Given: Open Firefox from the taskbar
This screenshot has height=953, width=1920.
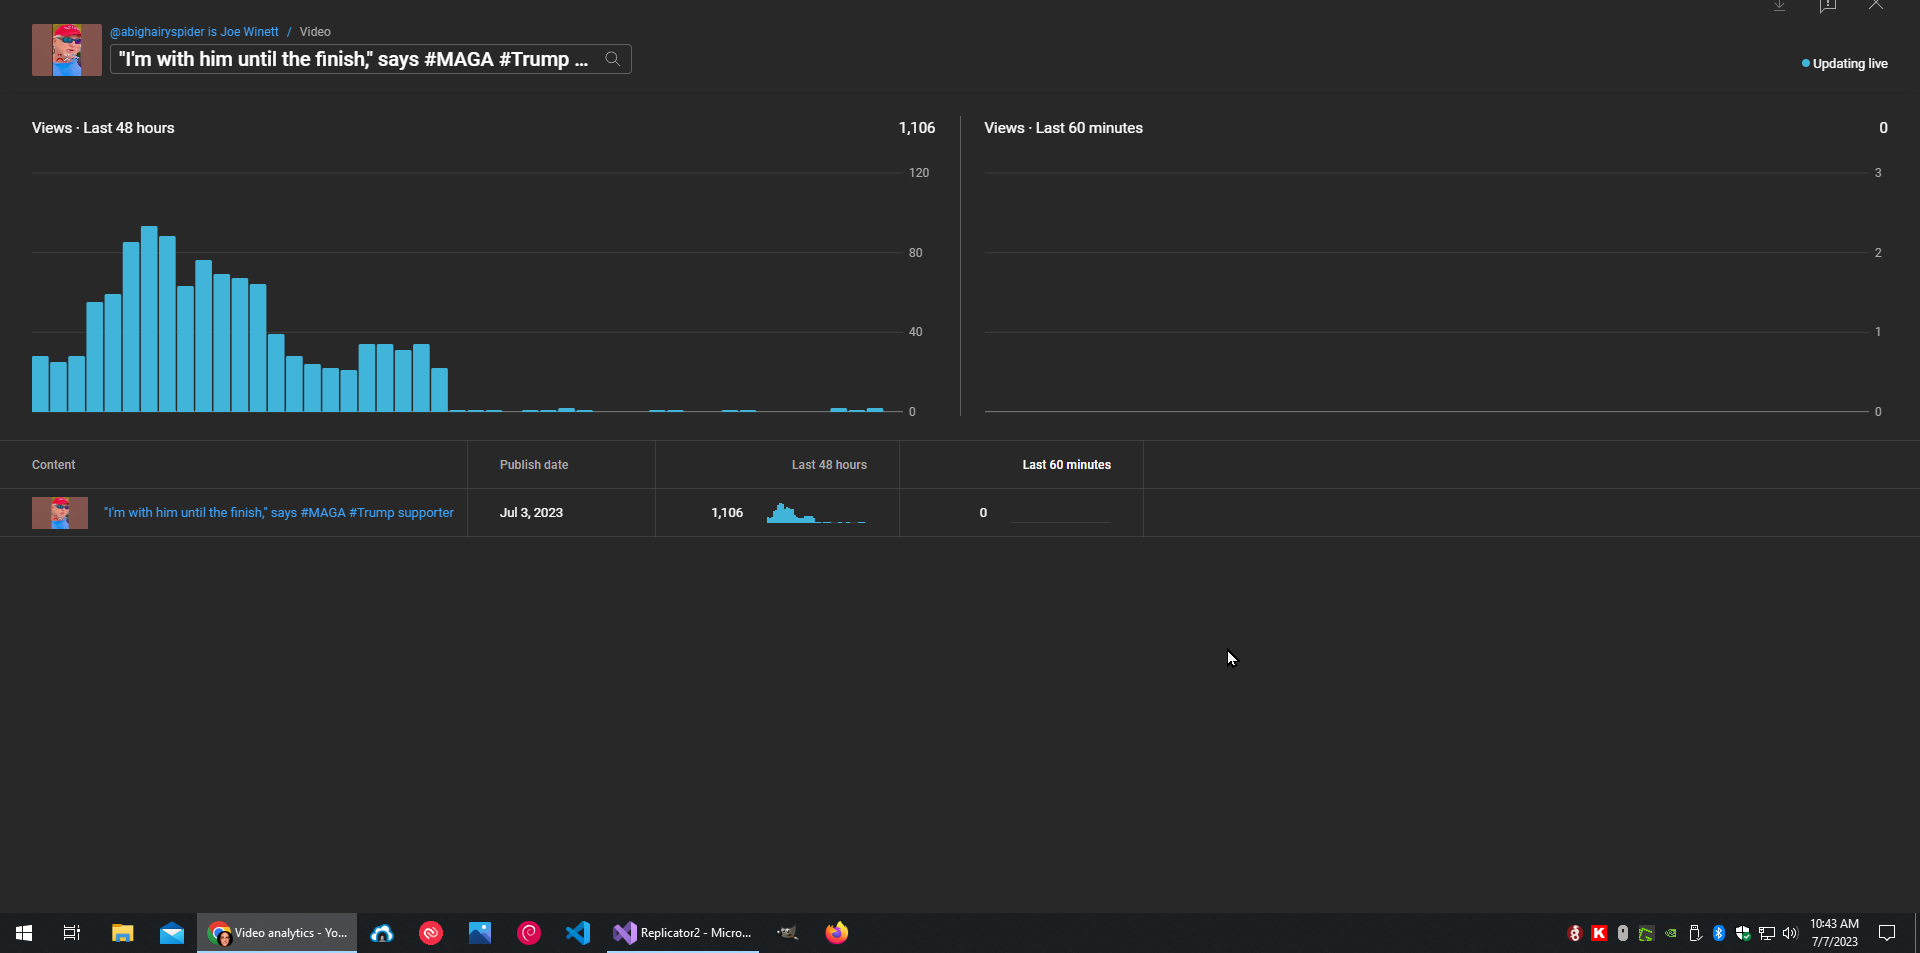Looking at the screenshot, I should pyautogui.click(x=837, y=933).
